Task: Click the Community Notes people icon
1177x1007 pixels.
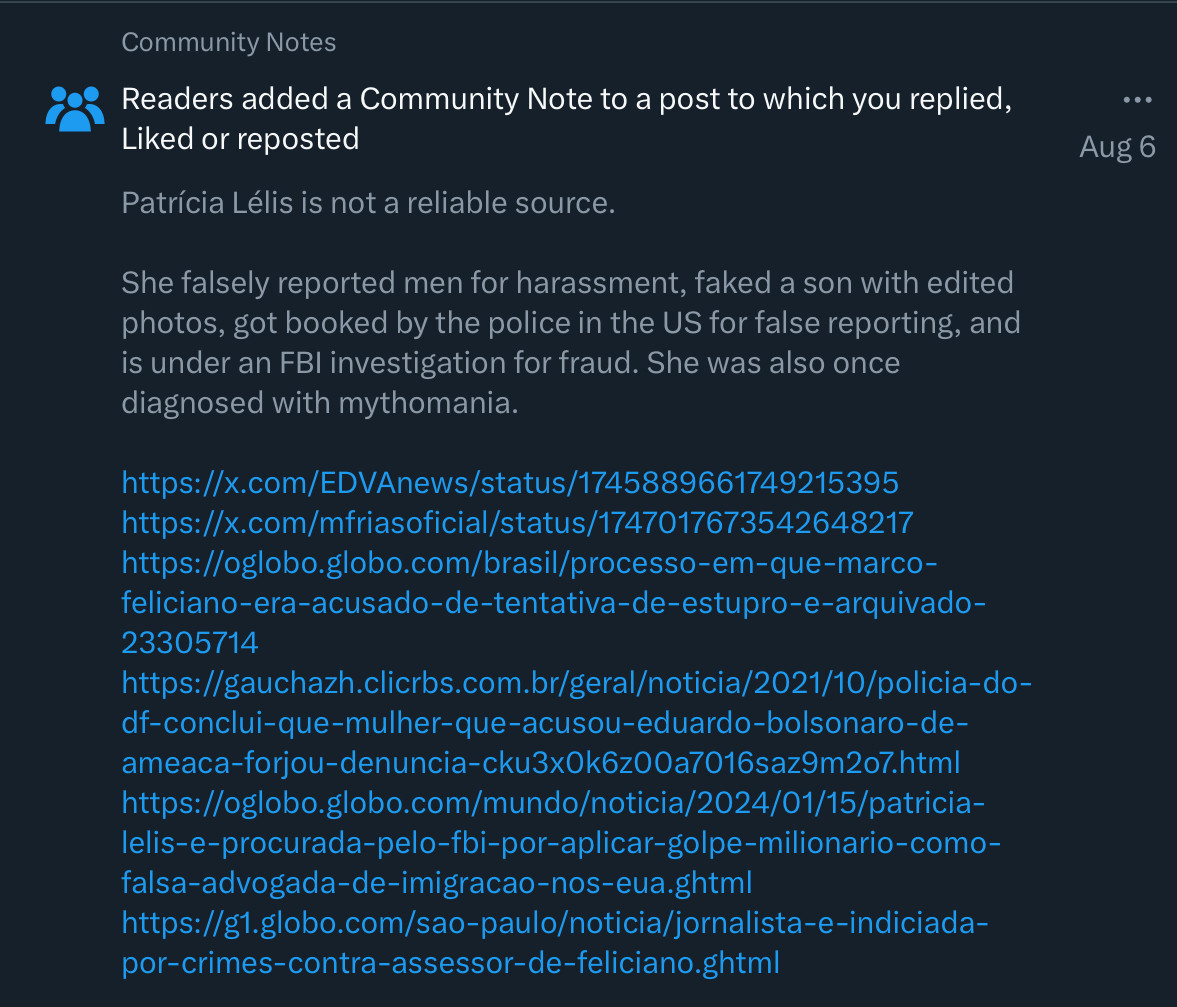Action: point(75,108)
